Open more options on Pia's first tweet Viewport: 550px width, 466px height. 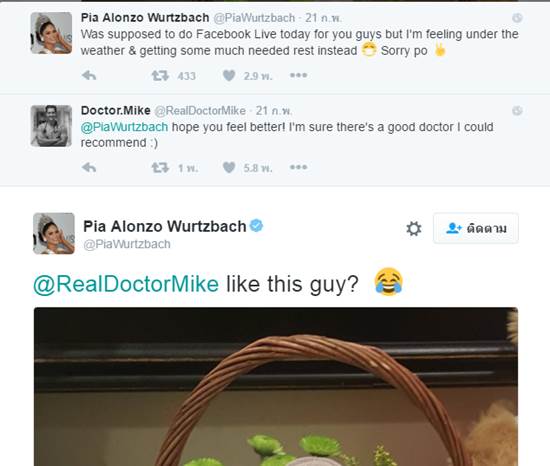pyautogui.click(x=299, y=75)
